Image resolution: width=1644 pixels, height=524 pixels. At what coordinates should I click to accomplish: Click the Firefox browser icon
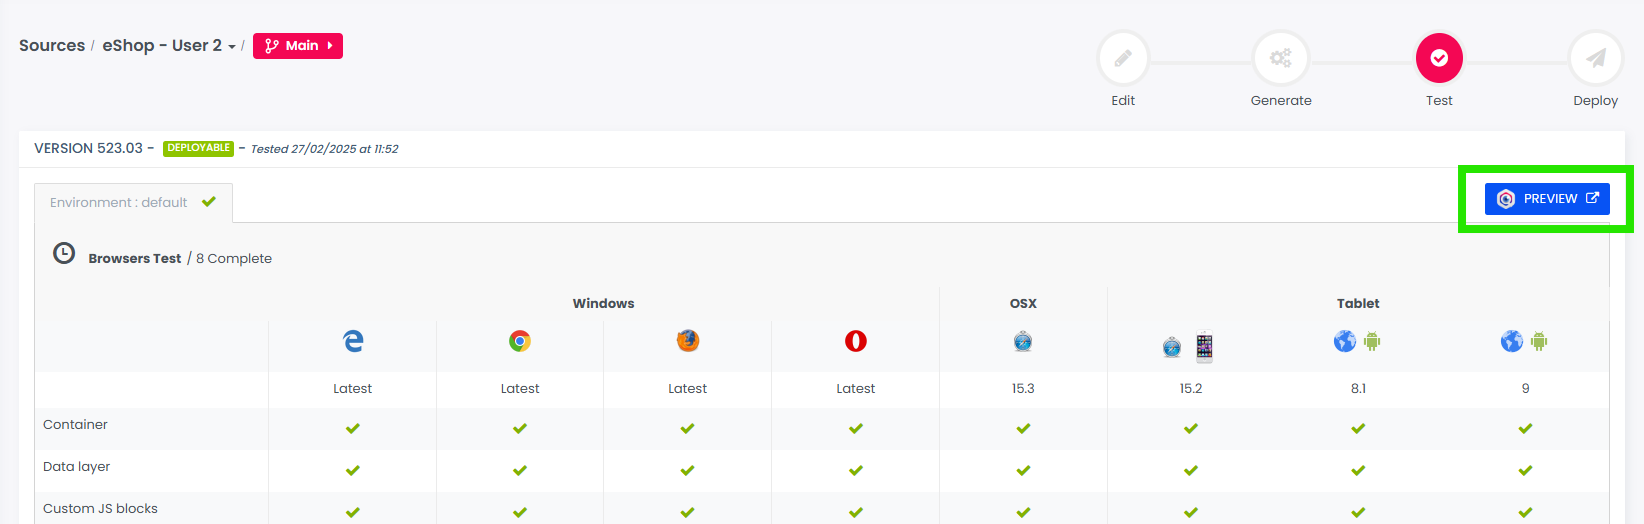tap(688, 341)
